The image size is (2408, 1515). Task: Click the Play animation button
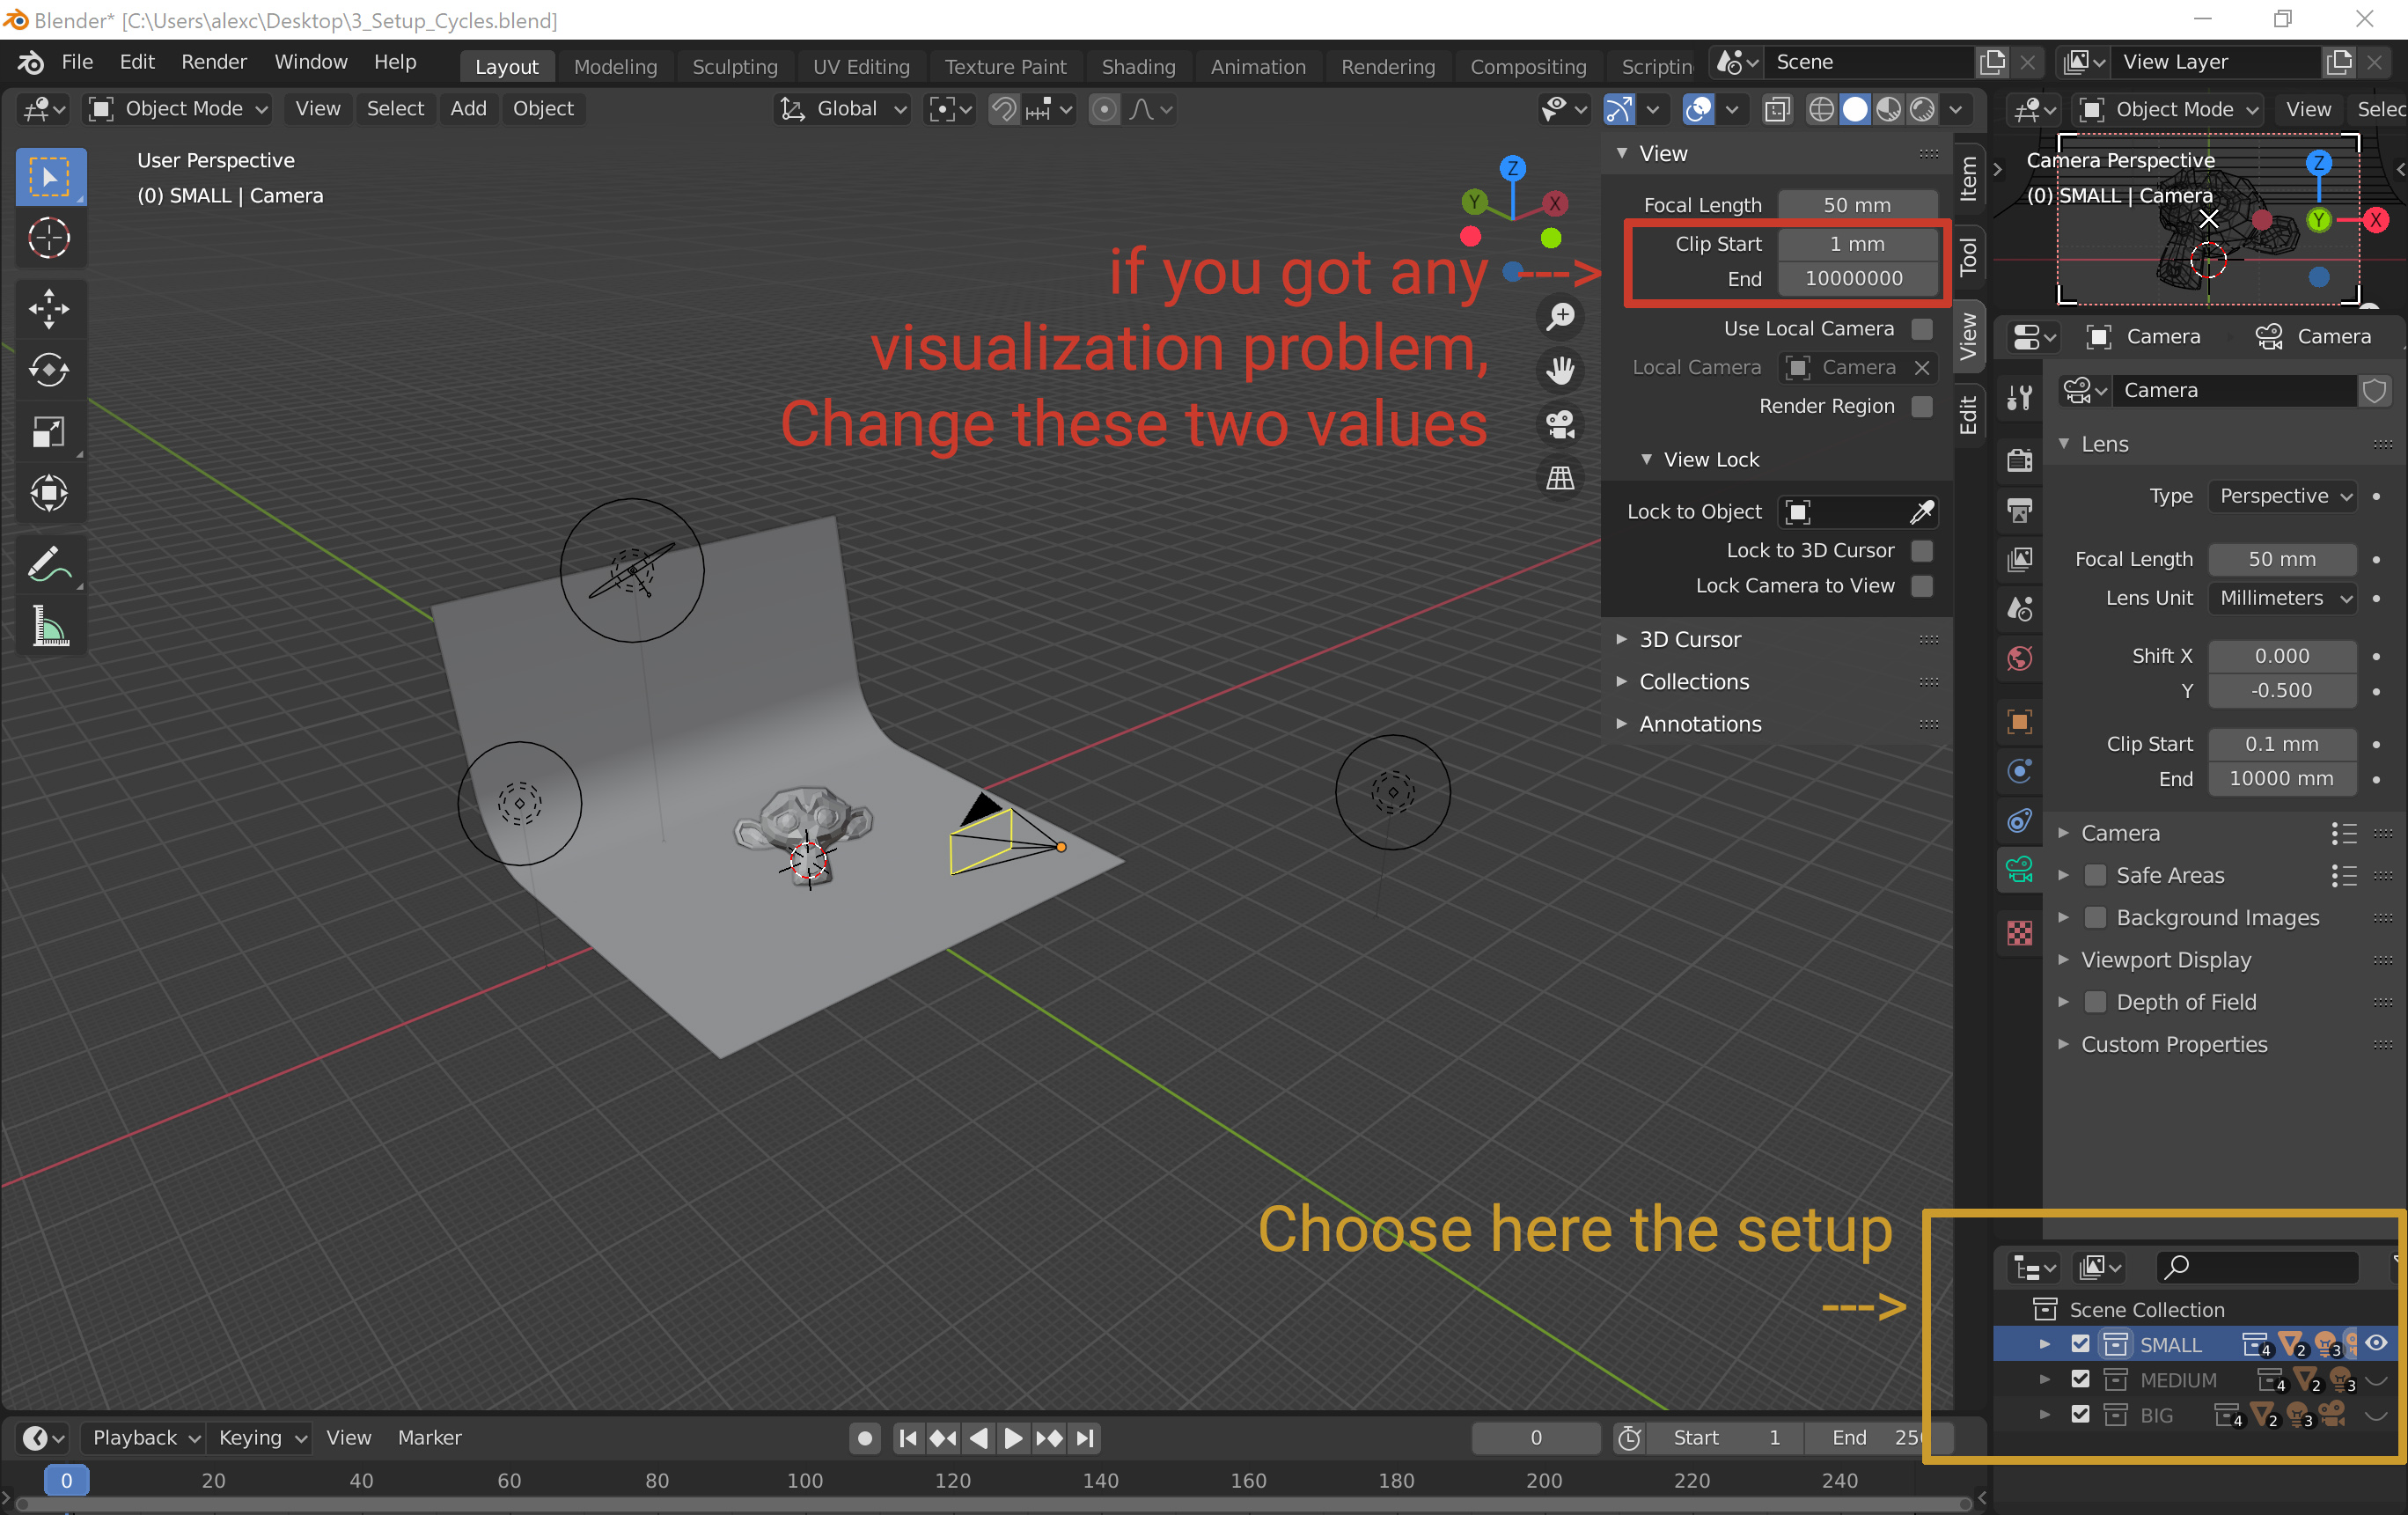pyautogui.click(x=1012, y=1438)
